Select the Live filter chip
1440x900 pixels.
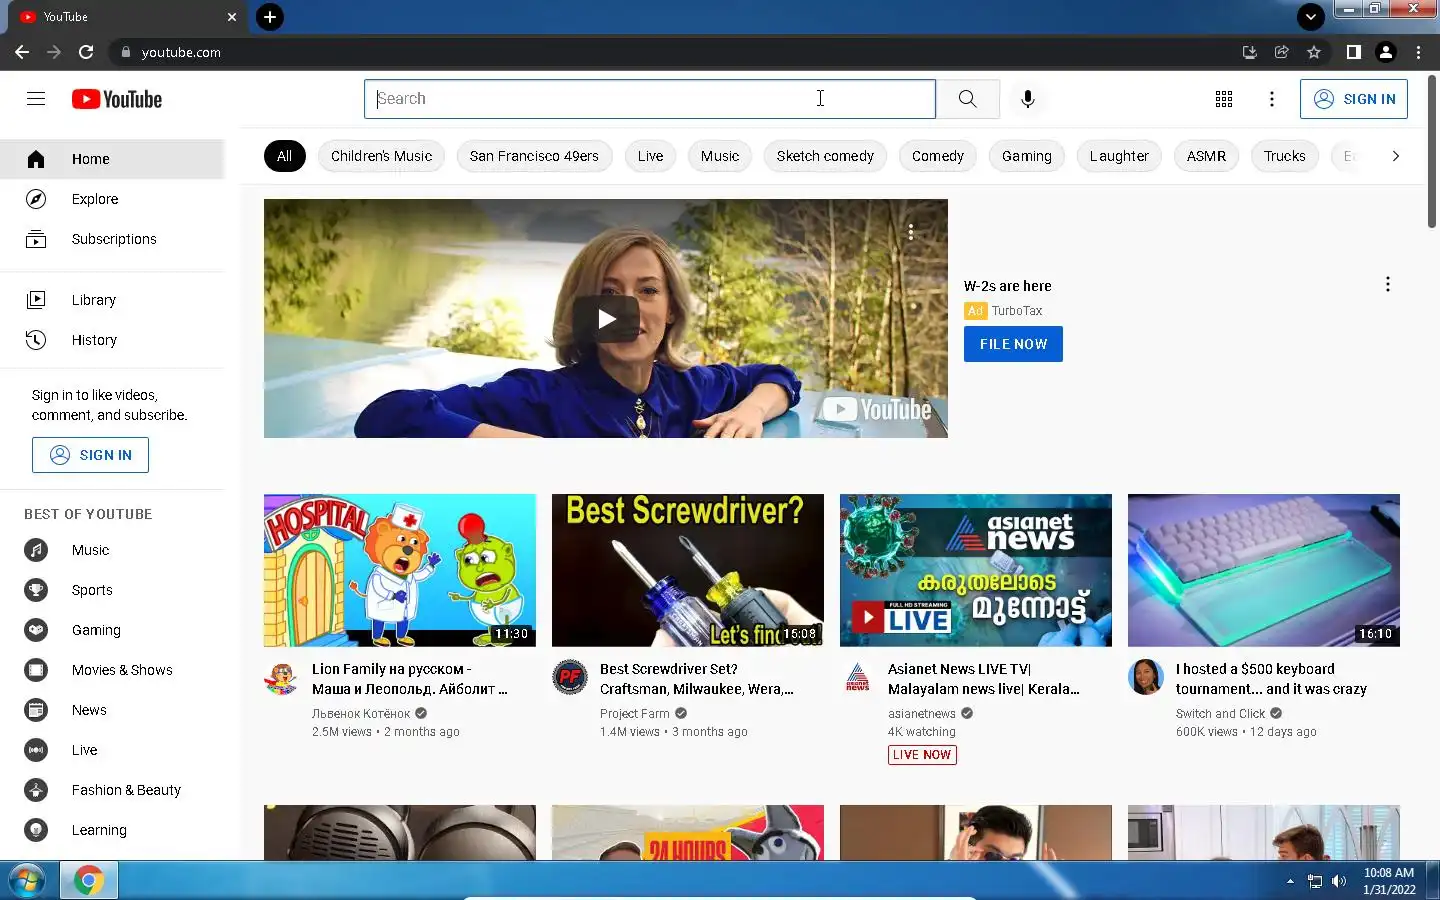coord(650,156)
